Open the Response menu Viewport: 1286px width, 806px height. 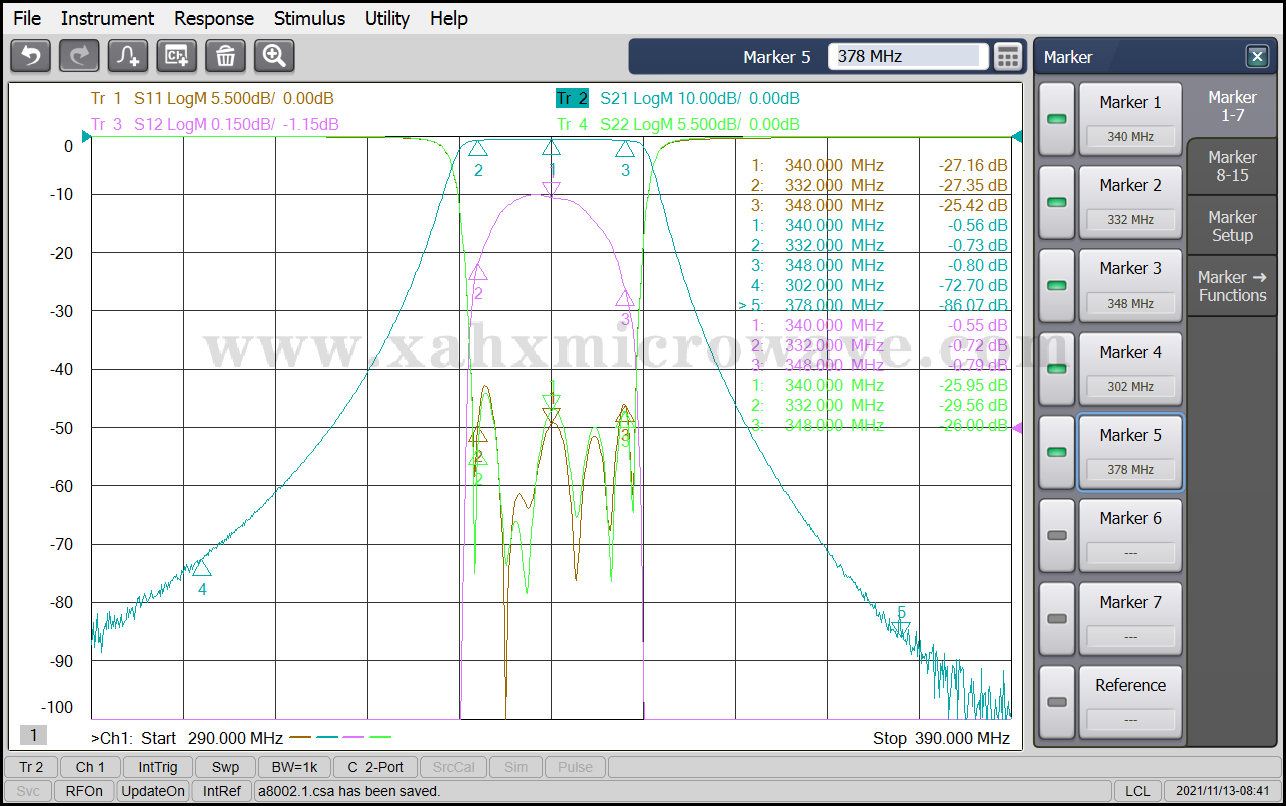click(x=214, y=18)
